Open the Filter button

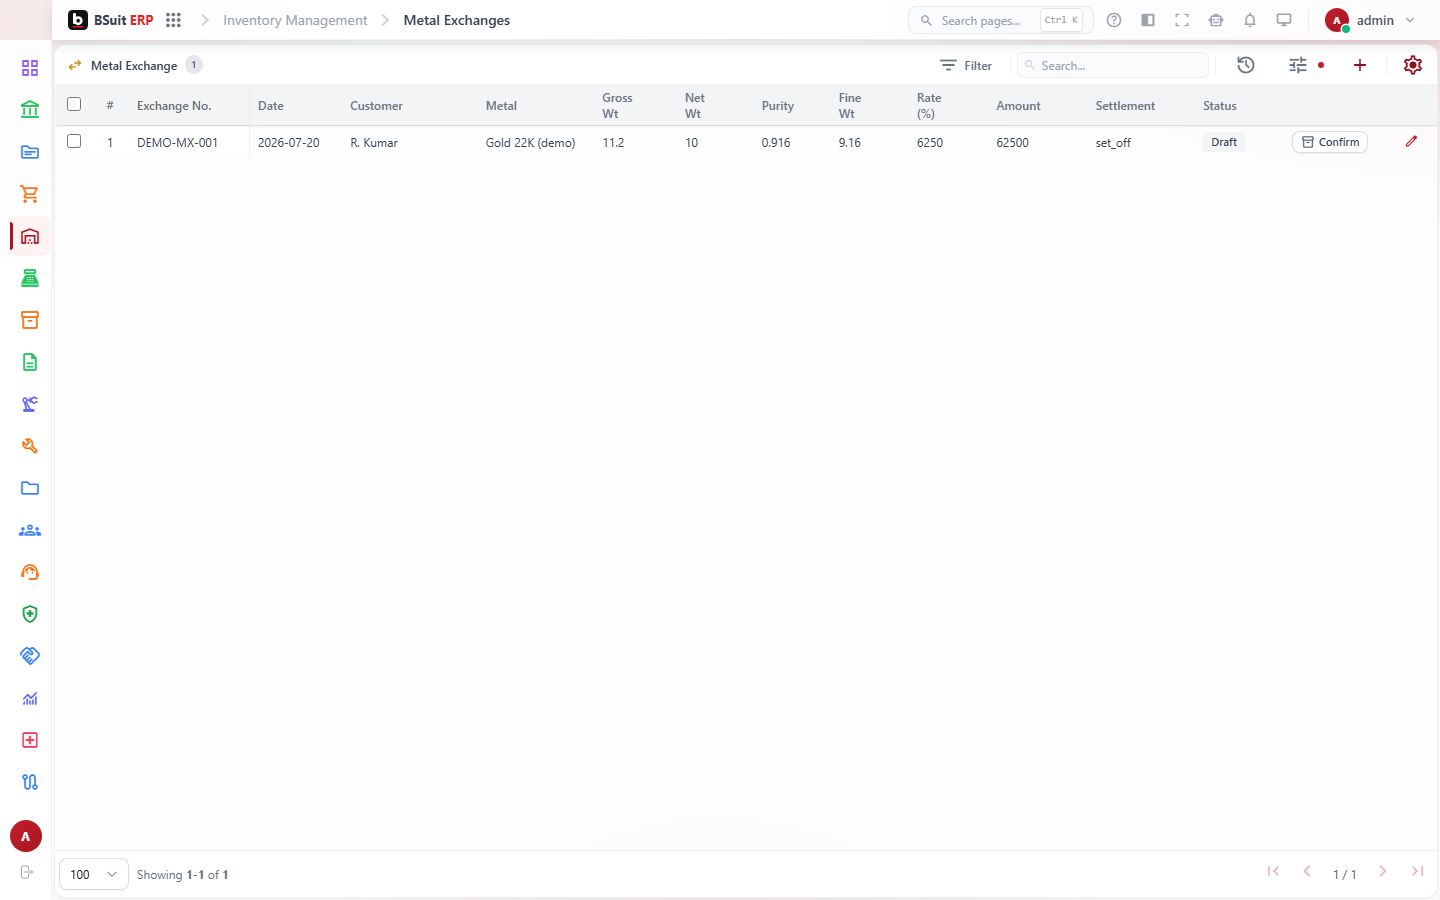(x=966, y=65)
